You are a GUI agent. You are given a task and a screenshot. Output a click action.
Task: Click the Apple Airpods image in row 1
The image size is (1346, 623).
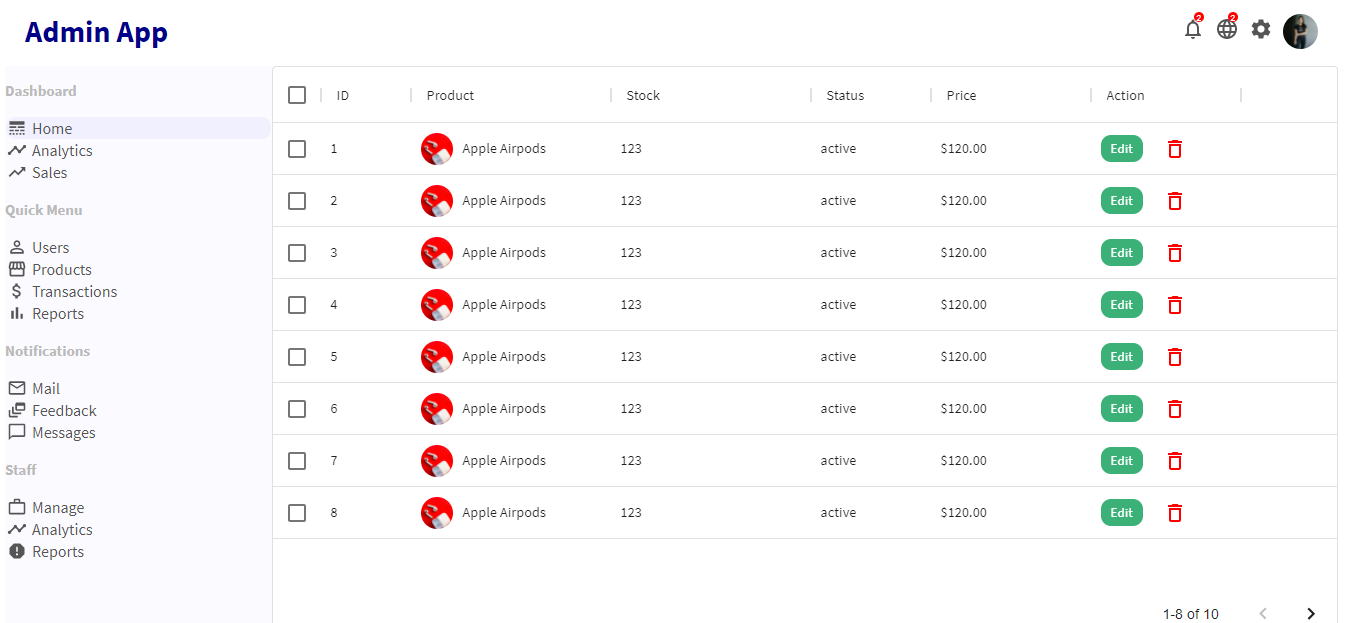[x=437, y=149]
